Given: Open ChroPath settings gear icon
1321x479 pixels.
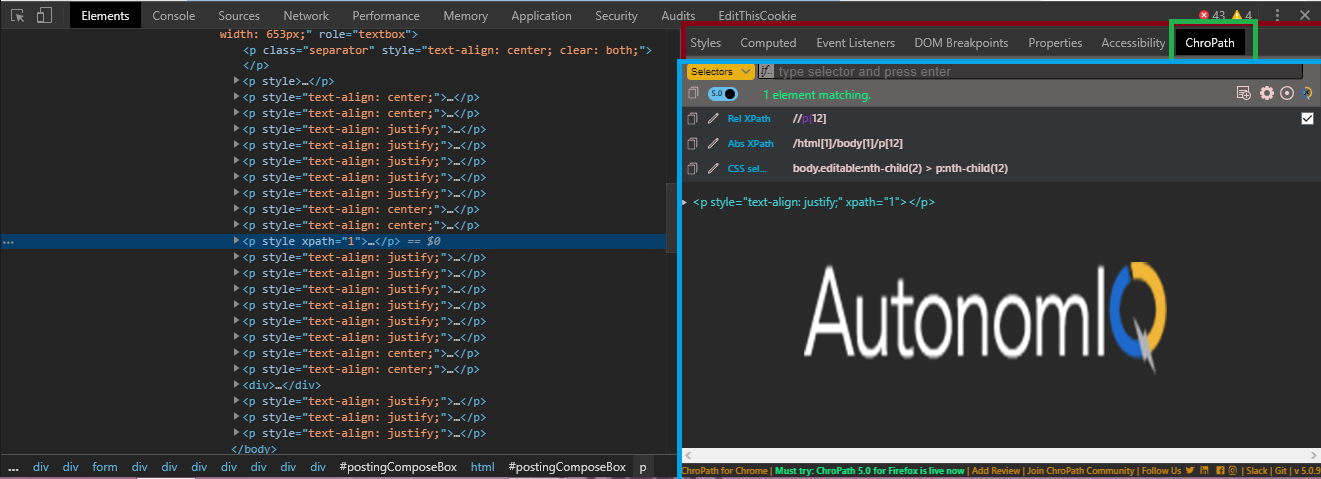Looking at the screenshot, I should pyautogui.click(x=1267, y=93).
